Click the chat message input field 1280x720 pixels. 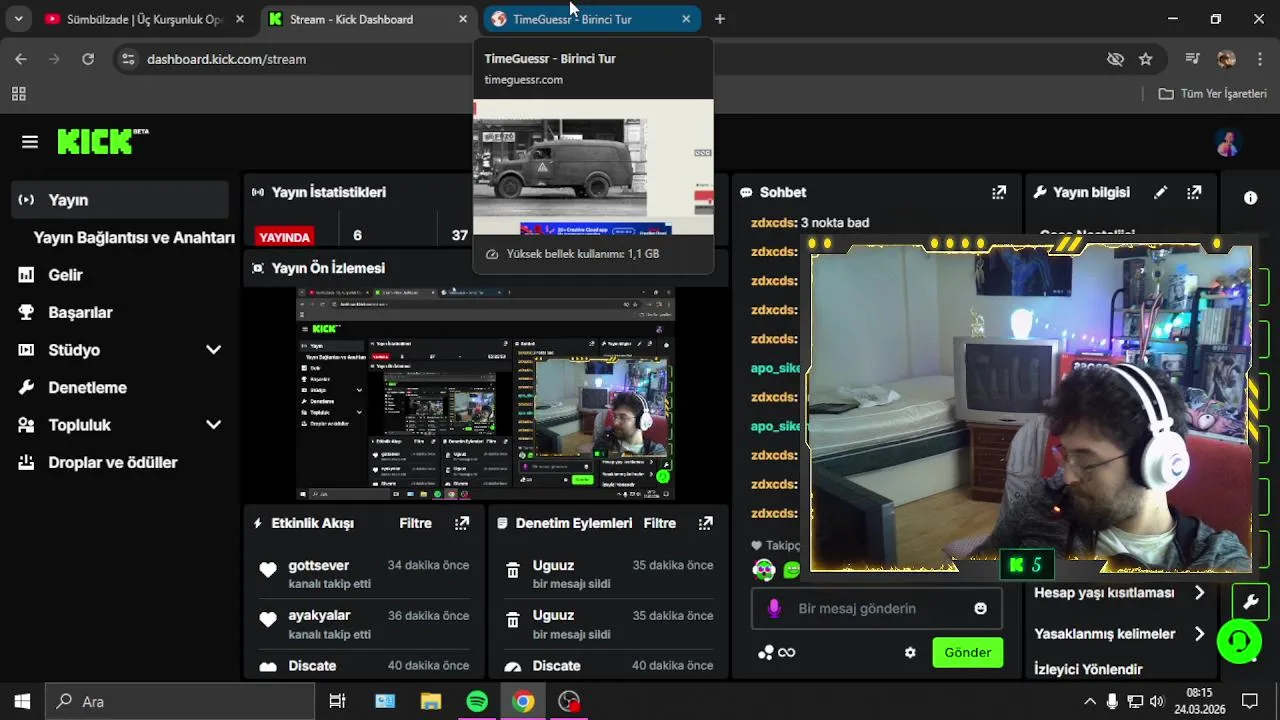(876, 608)
